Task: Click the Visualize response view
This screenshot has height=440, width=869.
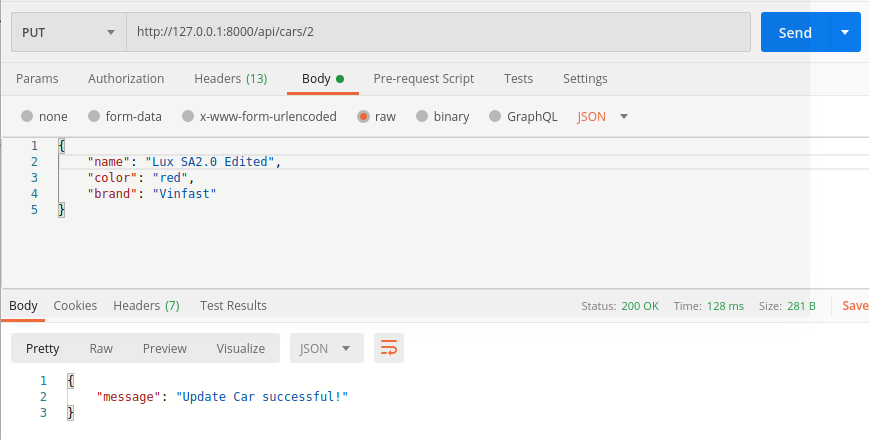Action: [x=240, y=349]
